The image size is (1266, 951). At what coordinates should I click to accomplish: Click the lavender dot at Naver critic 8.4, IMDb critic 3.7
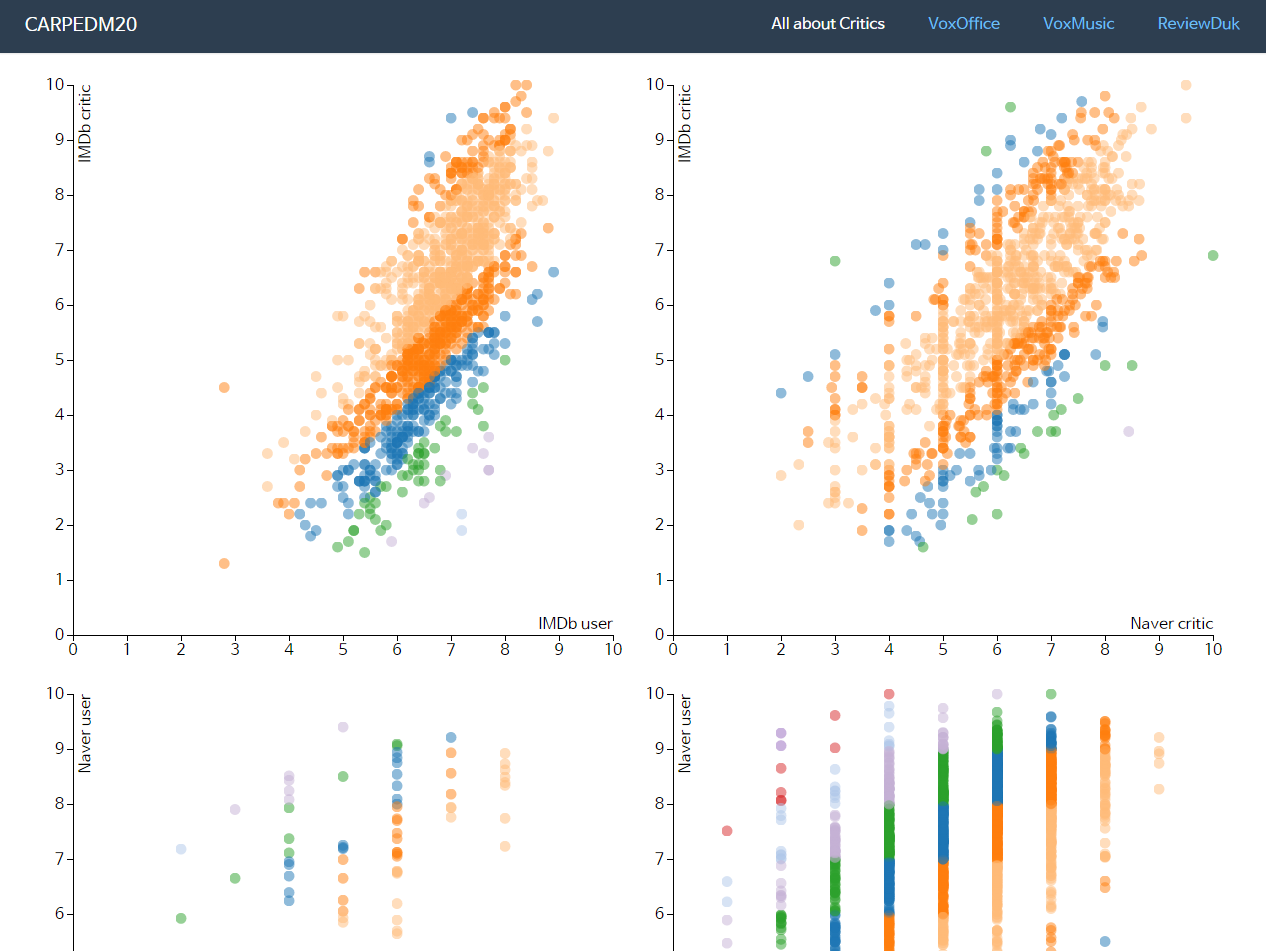click(1129, 431)
